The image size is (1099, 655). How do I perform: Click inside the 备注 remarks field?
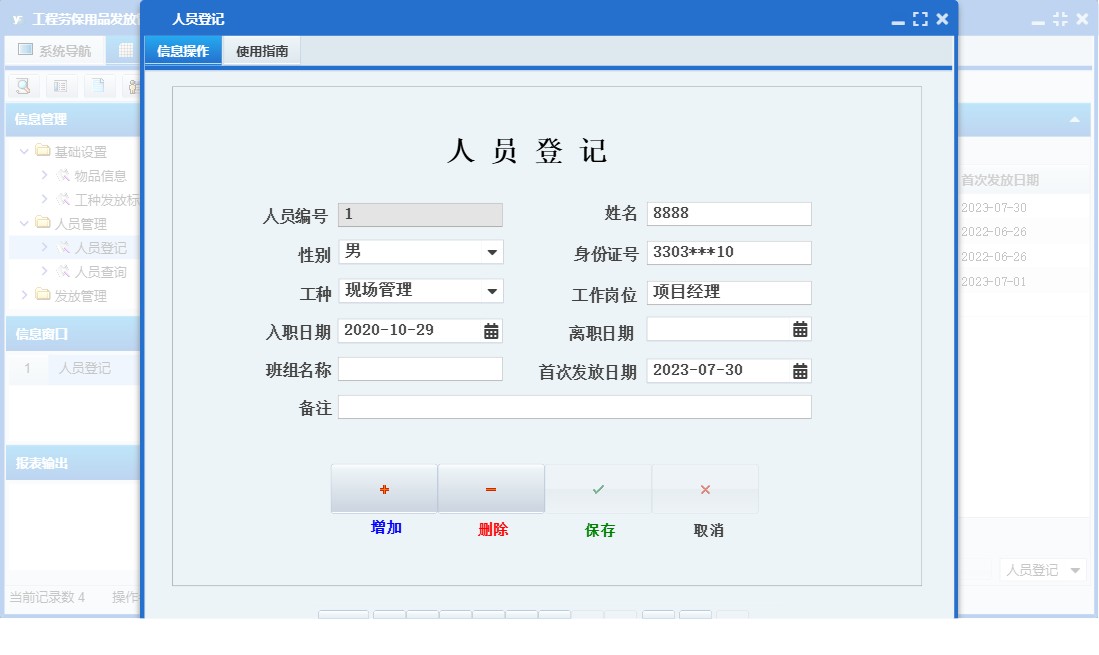(575, 406)
